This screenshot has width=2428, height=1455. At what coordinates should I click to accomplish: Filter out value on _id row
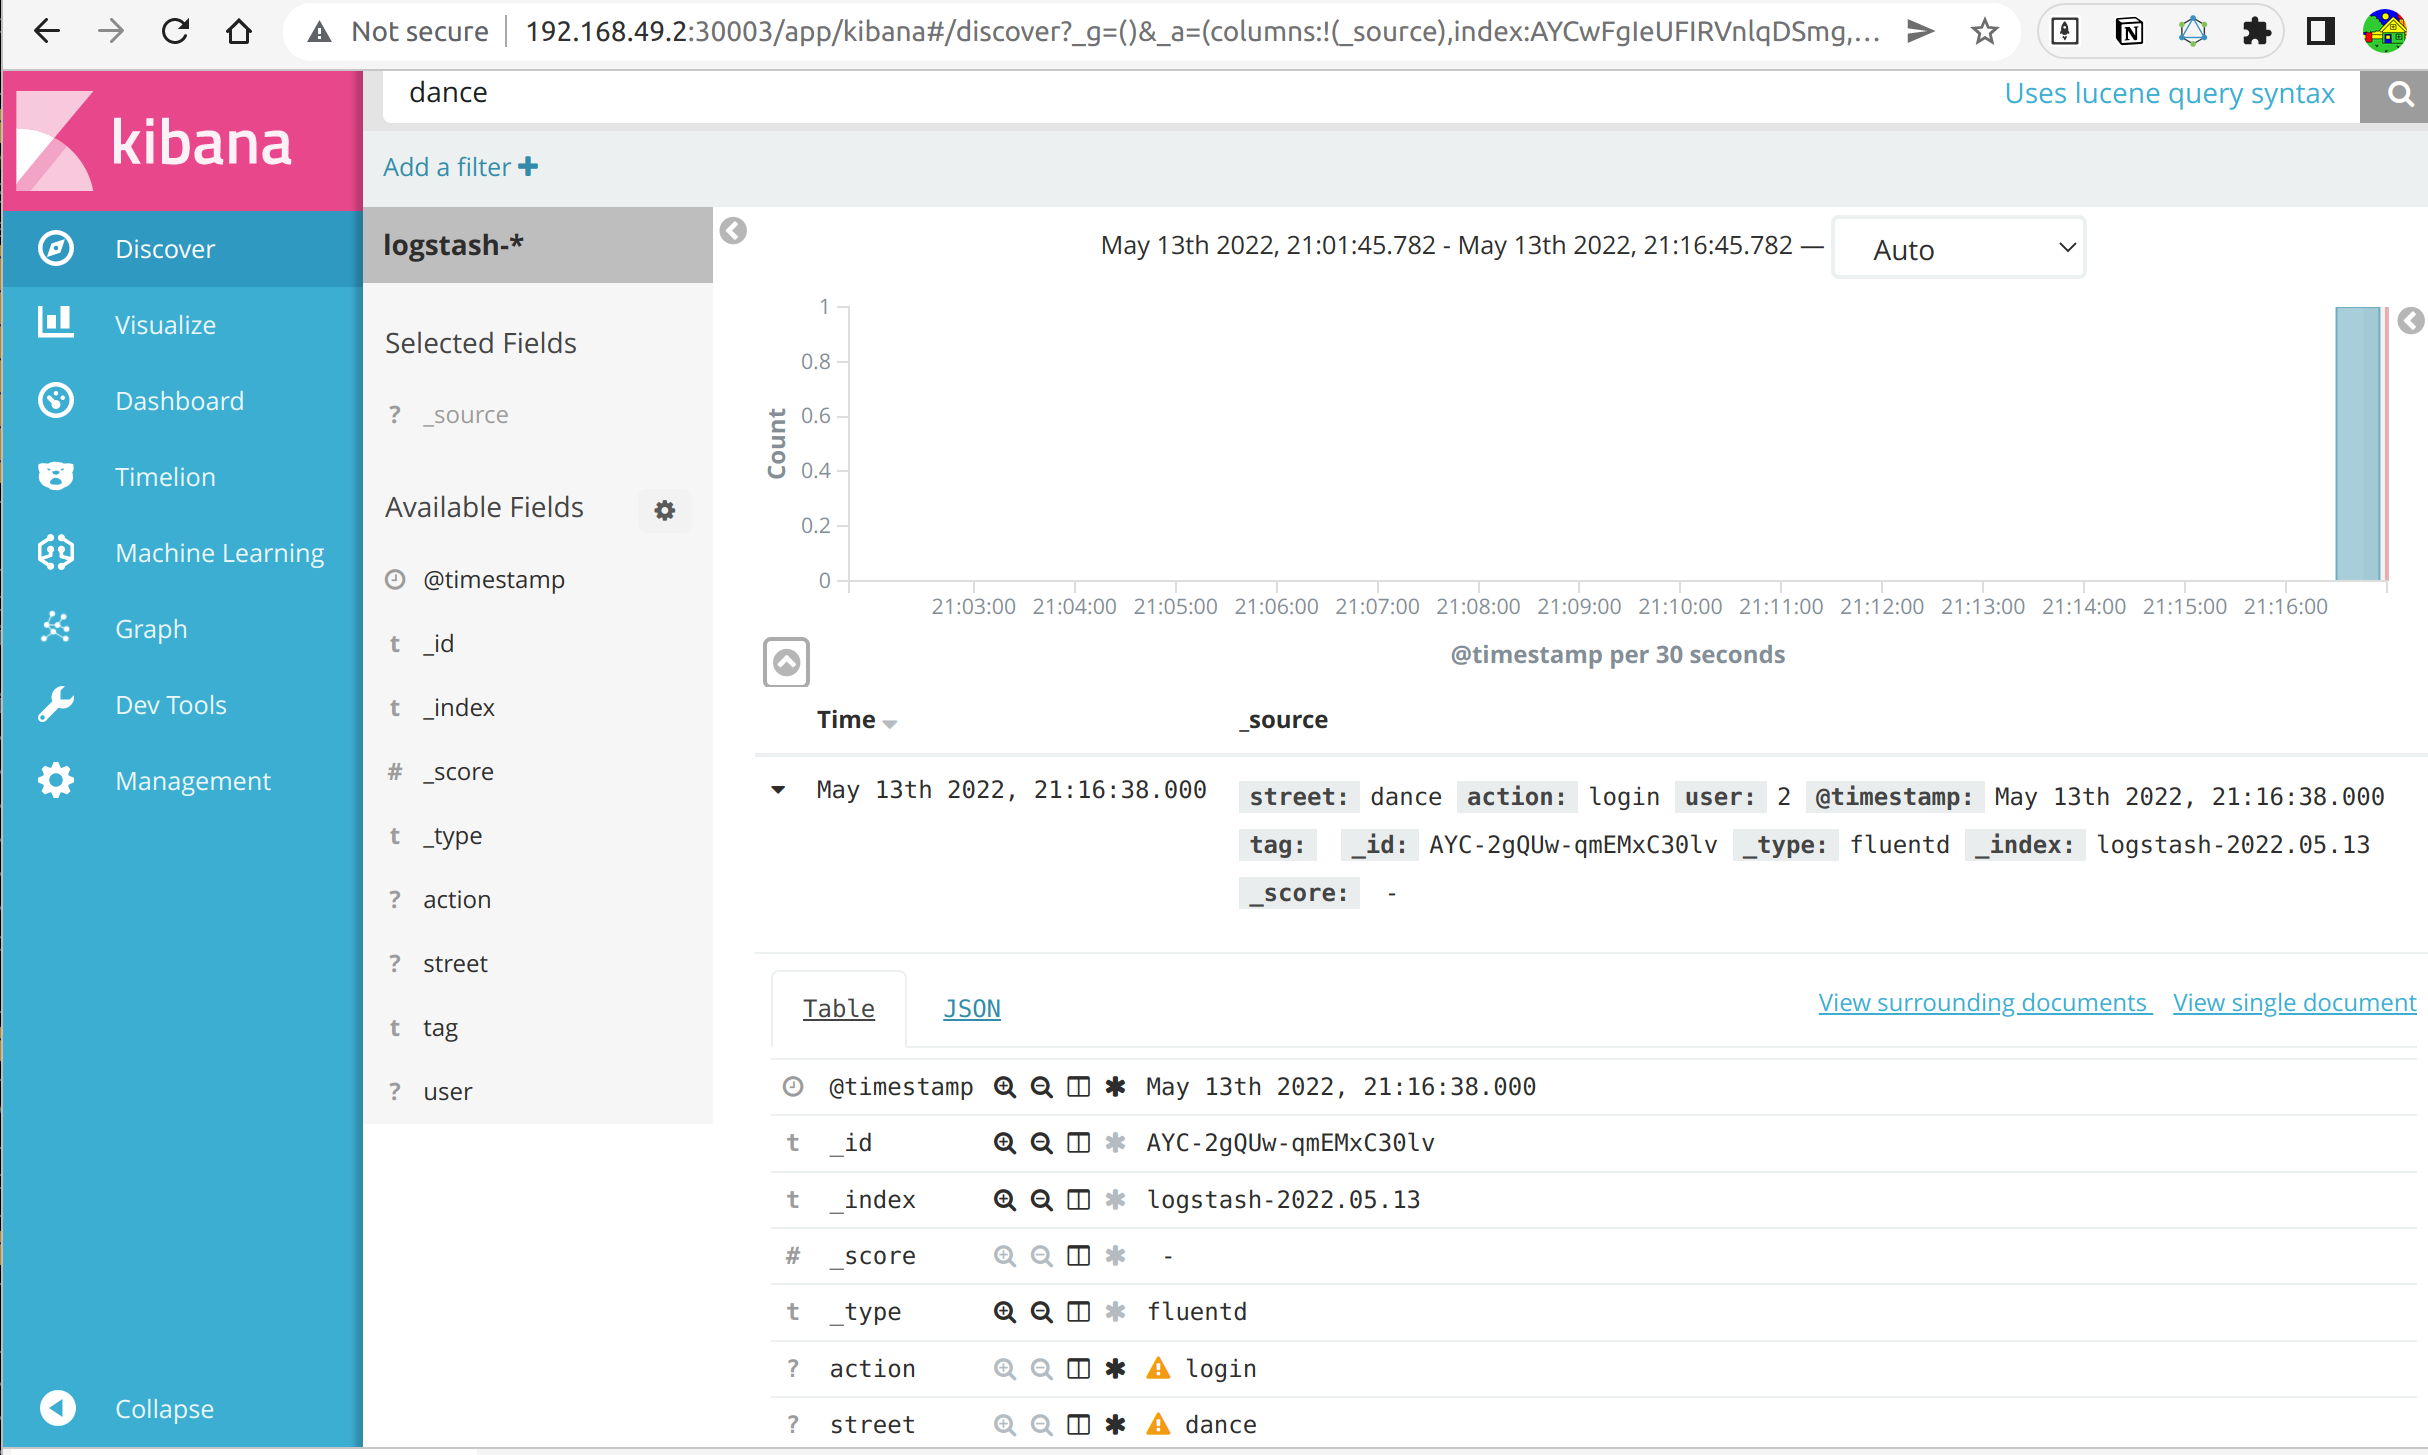1041,1143
